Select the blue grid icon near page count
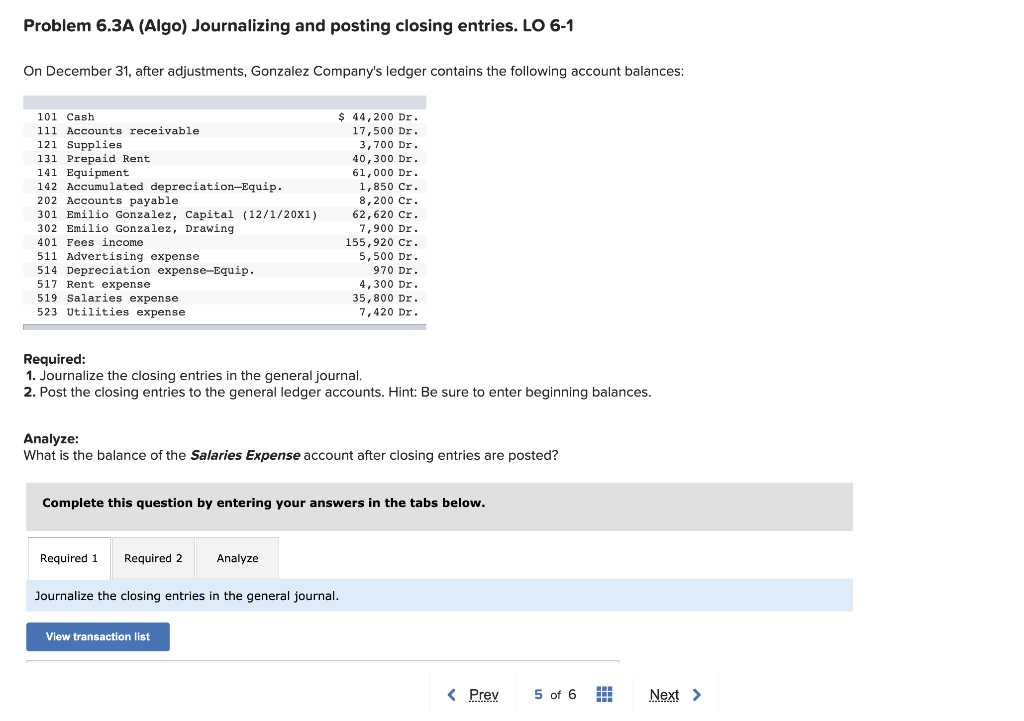Image resolution: width=1024 pixels, height=721 pixels. 604,694
